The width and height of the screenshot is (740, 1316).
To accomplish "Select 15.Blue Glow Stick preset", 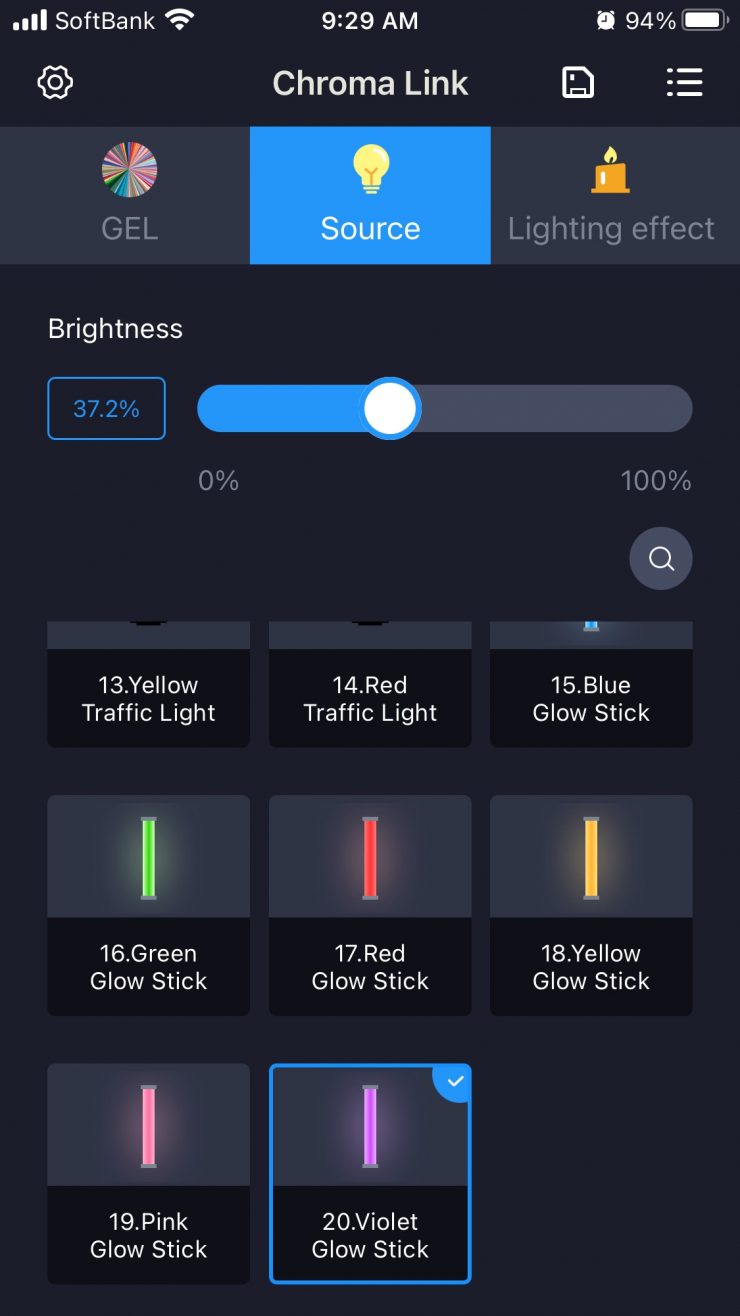I will point(591,698).
